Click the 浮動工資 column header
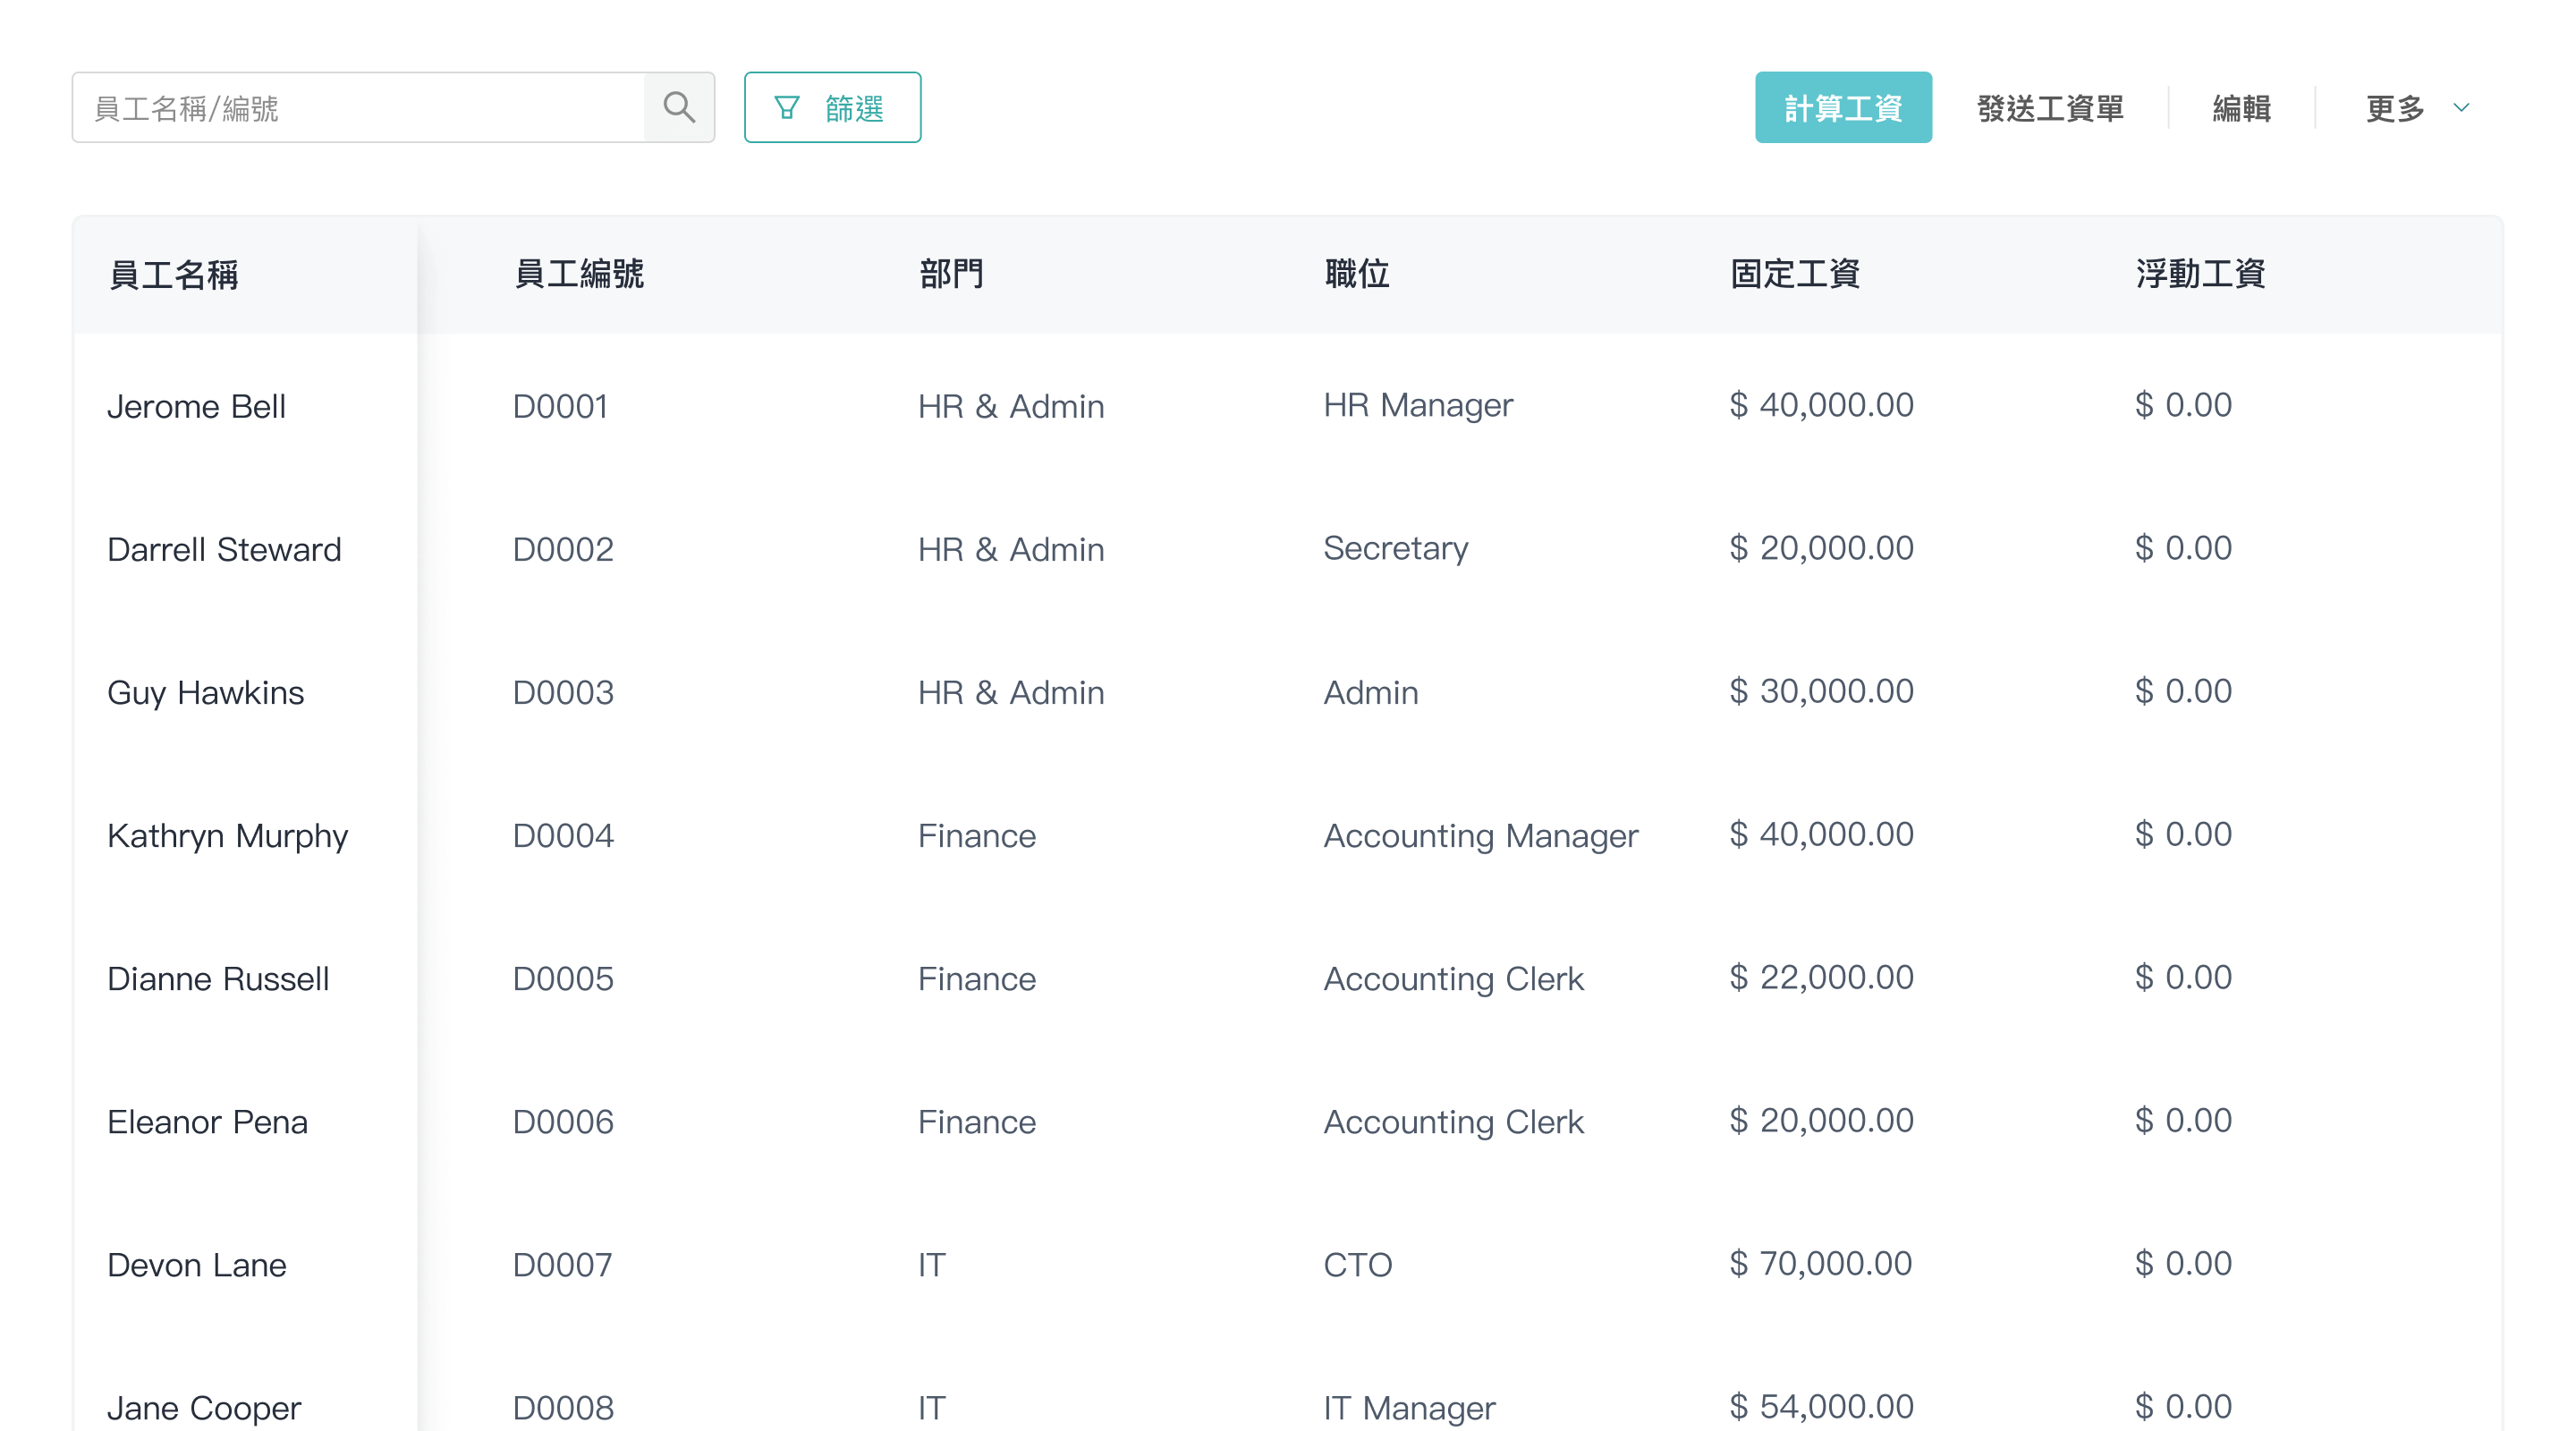 click(x=2200, y=274)
